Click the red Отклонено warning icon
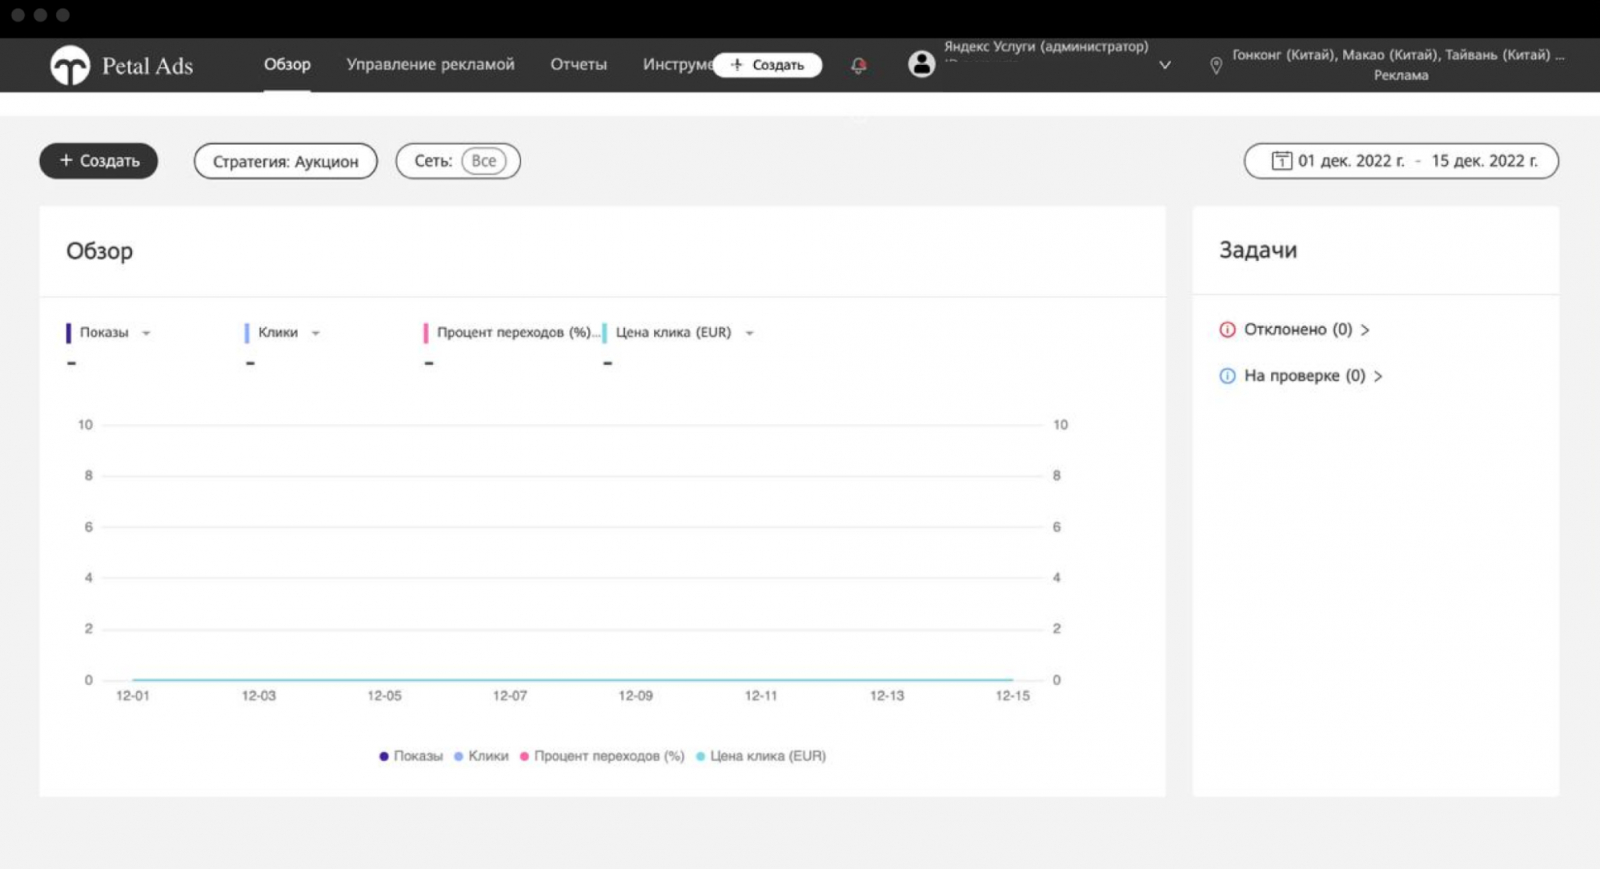Screen dimensions: 1600x869 1227,330
